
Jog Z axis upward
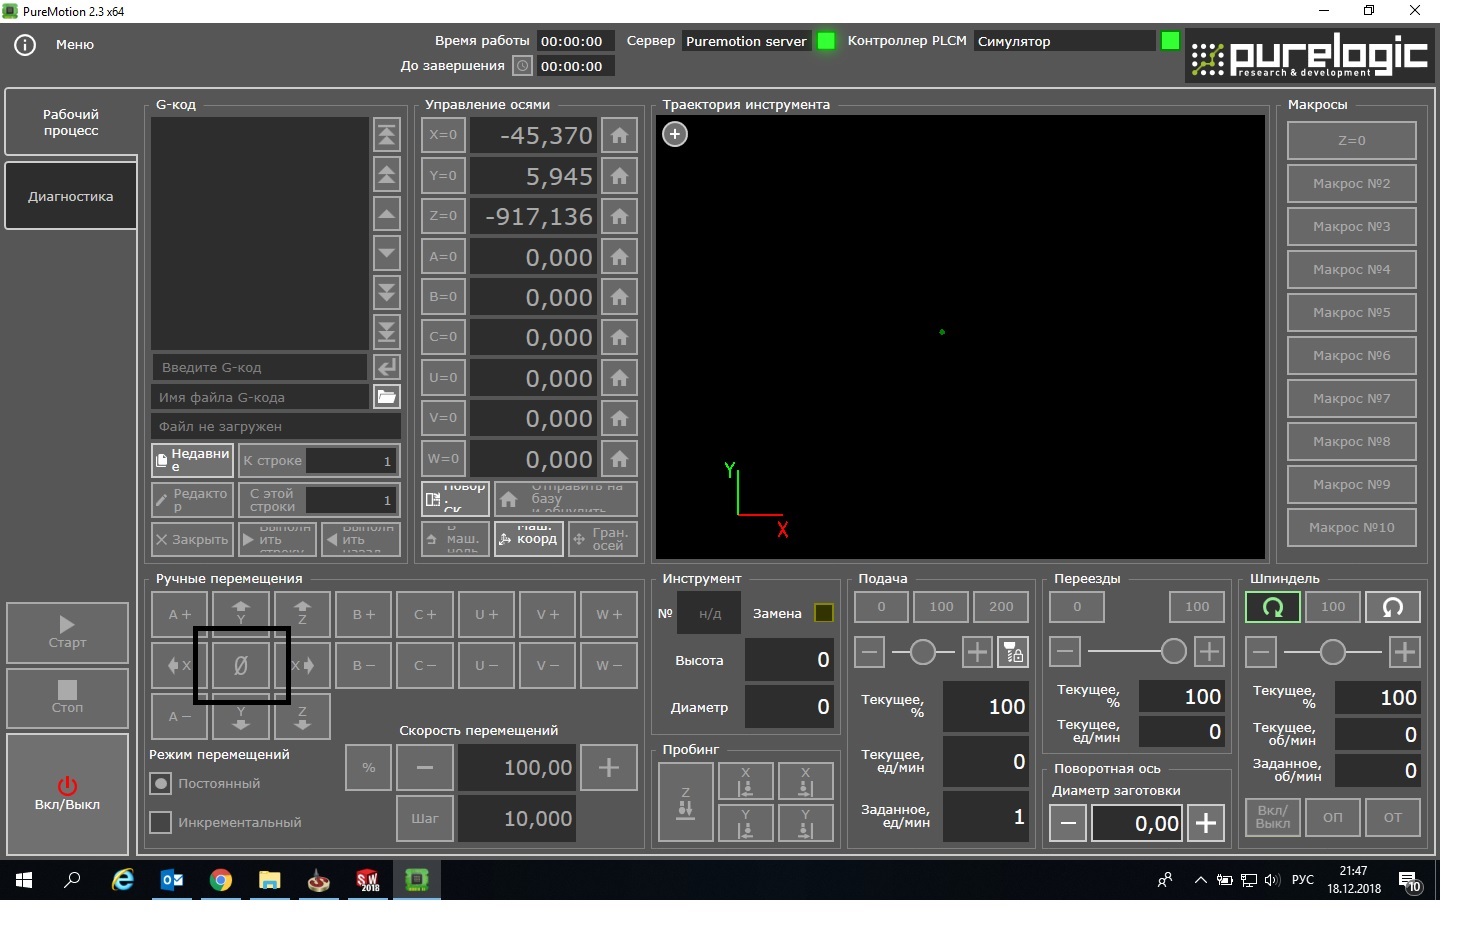302,613
